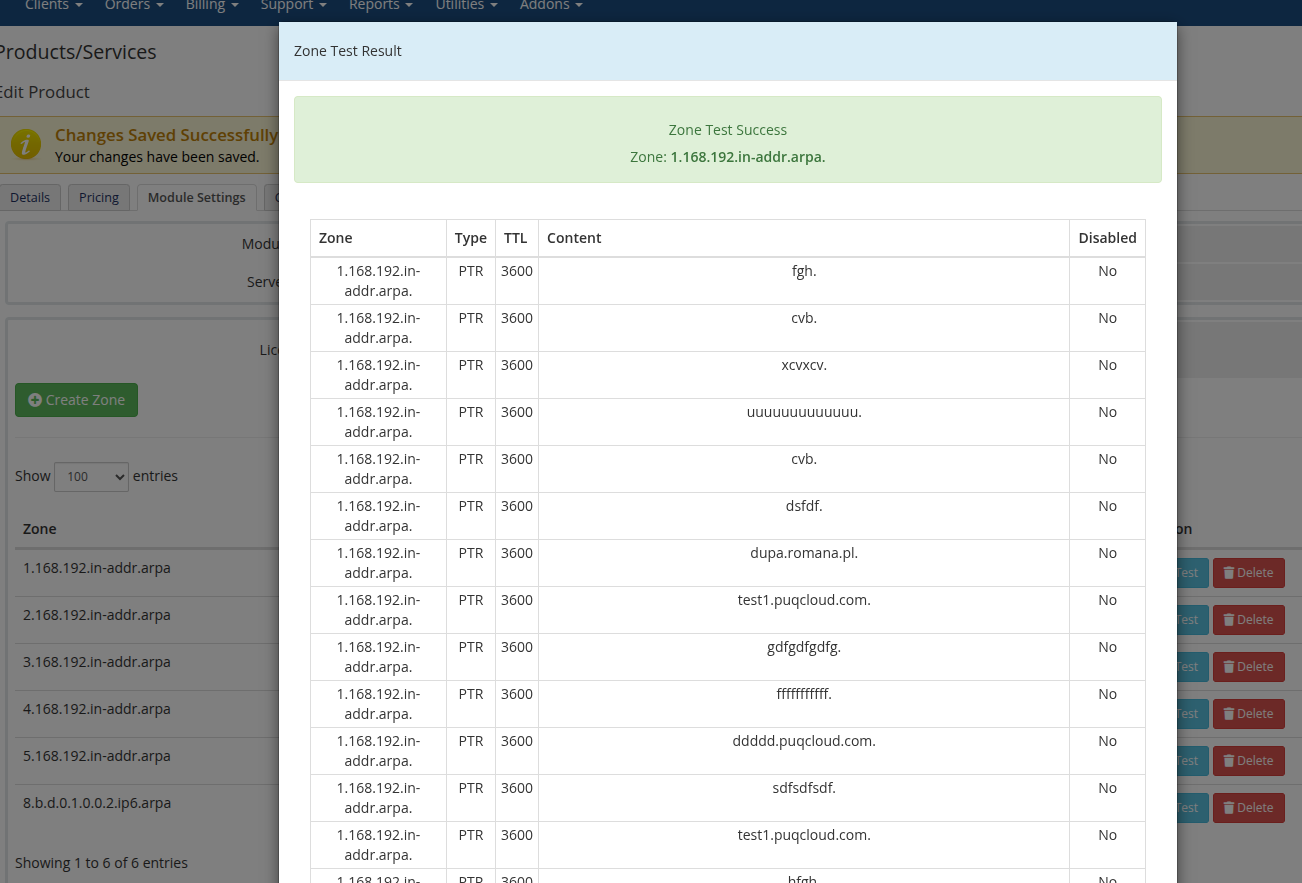1302x883 pixels.
Task: Click the 'fgh.' content cell
Action: click(x=804, y=281)
